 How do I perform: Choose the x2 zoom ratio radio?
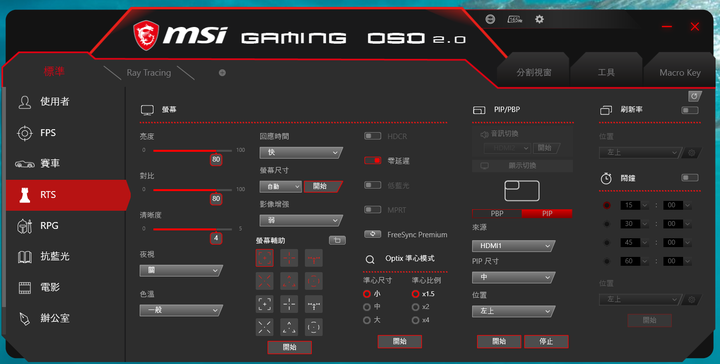coord(416,307)
